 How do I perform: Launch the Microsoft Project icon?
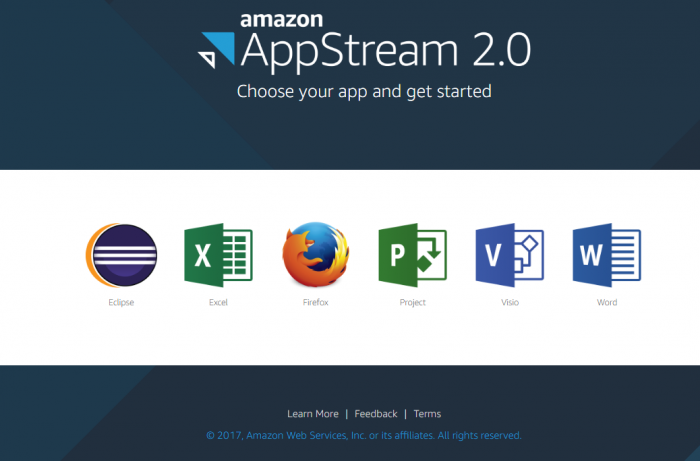(412, 255)
